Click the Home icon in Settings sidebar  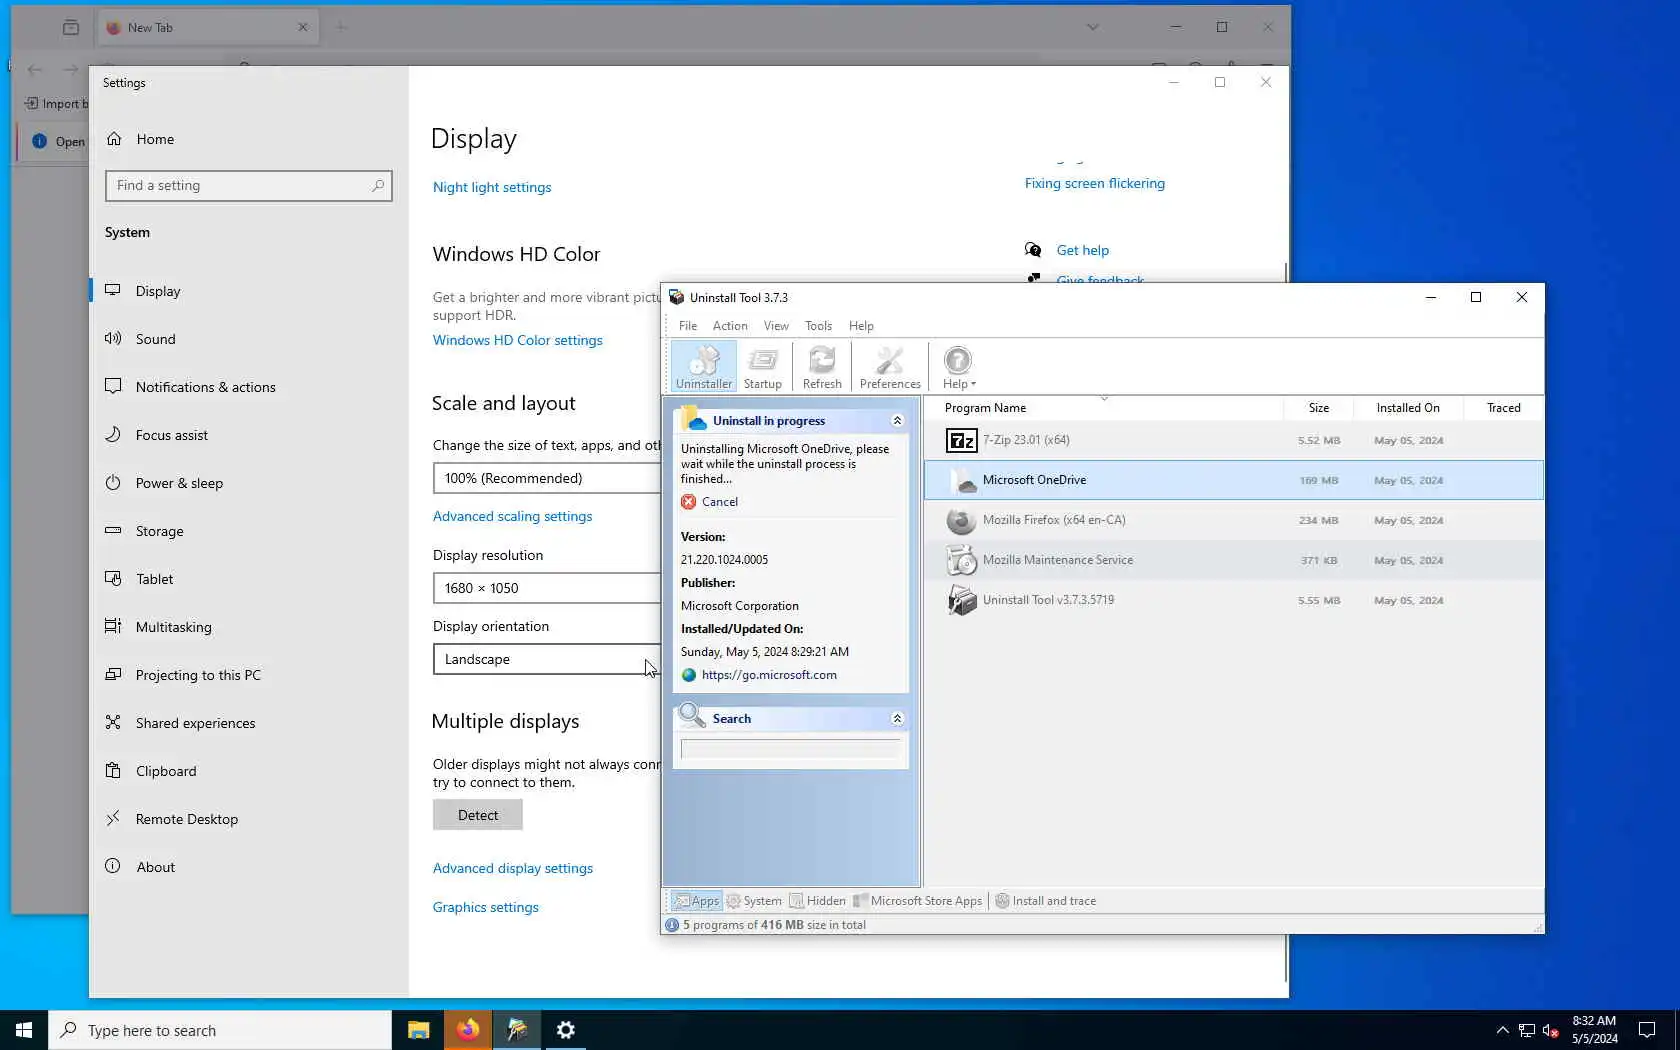(x=114, y=139)
